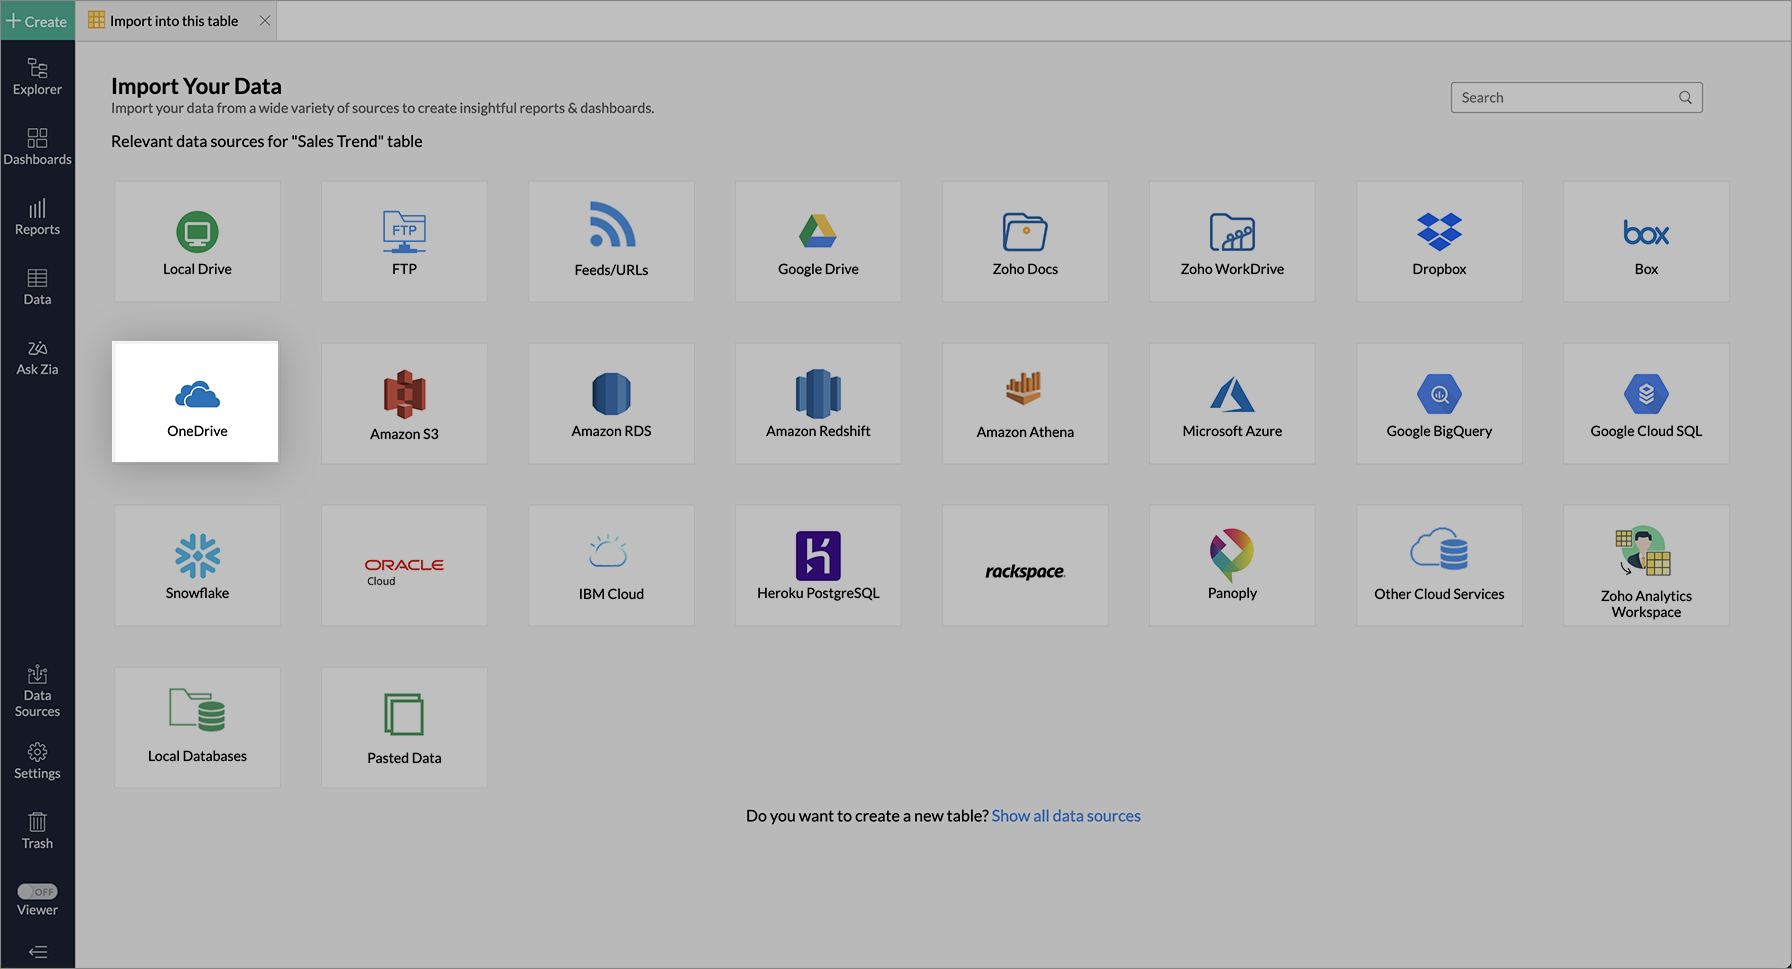Choose Heroku PostgreSQL data source
Image resolution: width=1792 pixels, height=969 pixels.
tap(818, 566)
